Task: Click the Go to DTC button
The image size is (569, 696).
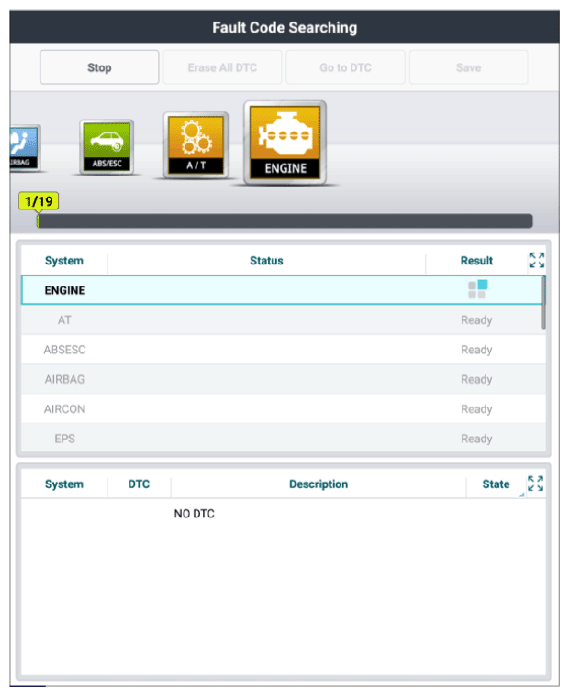Action: click(345, 67)
